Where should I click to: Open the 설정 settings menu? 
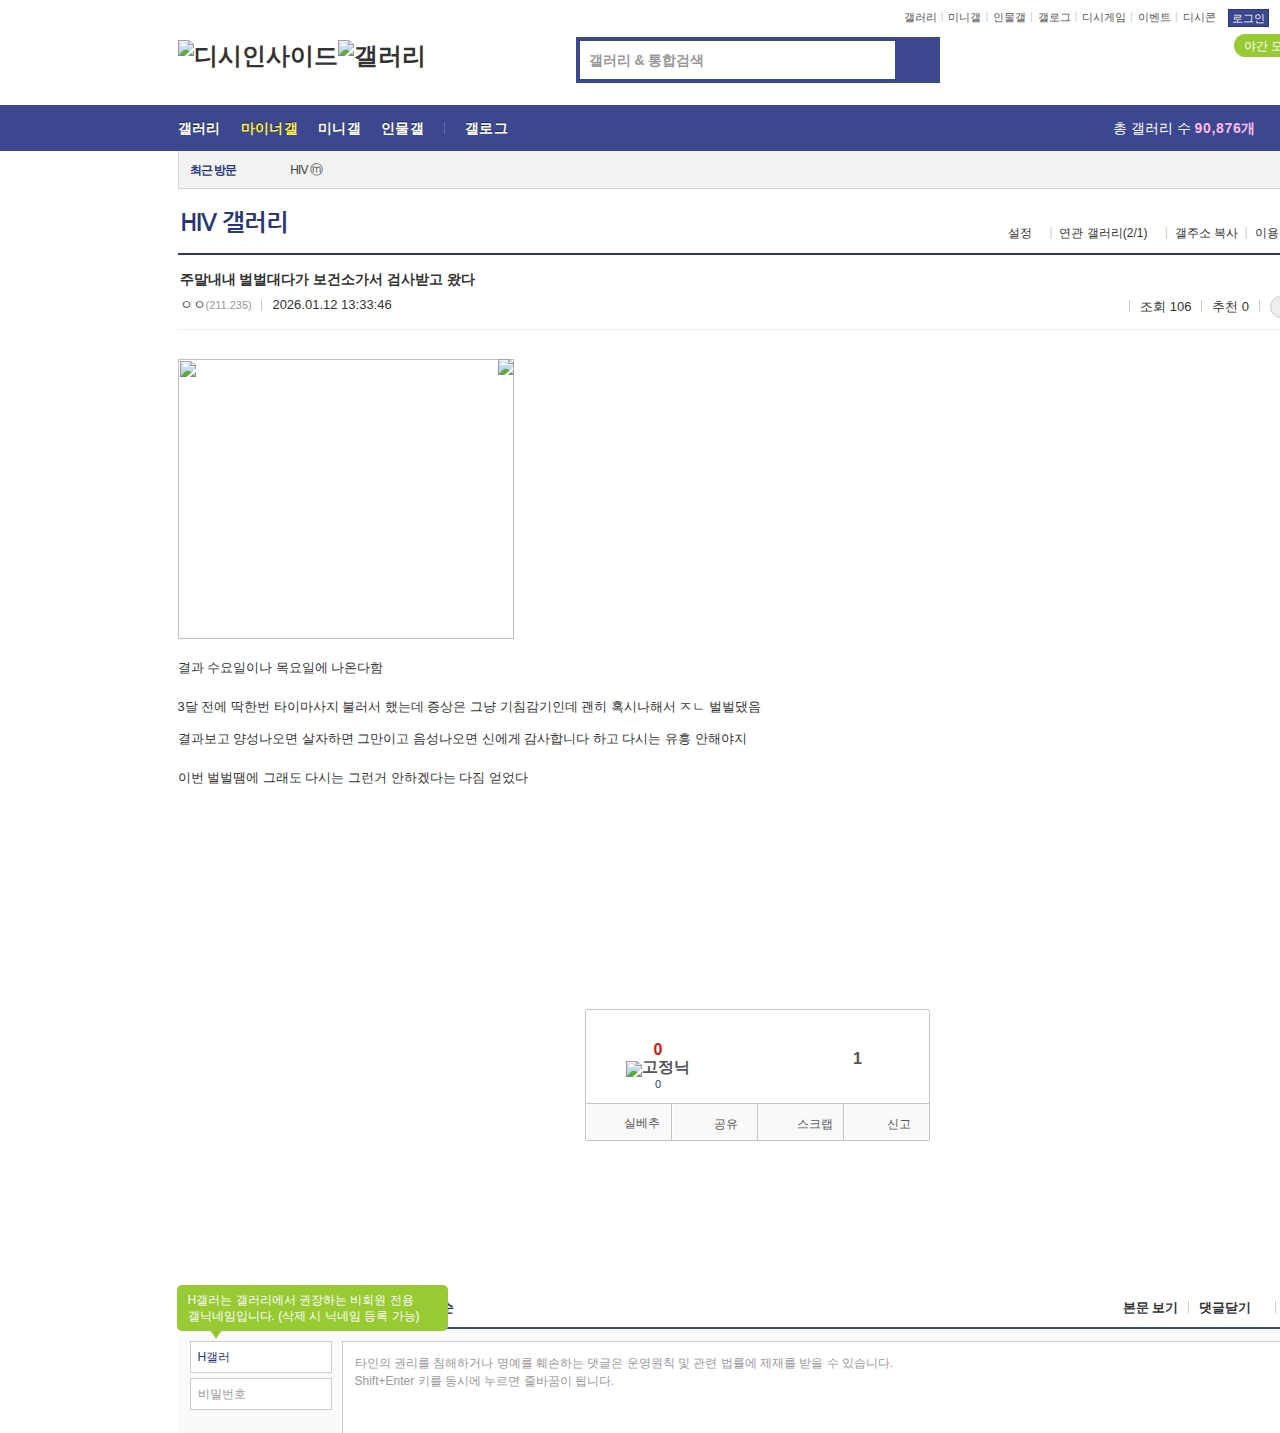tap(1019, 233)
